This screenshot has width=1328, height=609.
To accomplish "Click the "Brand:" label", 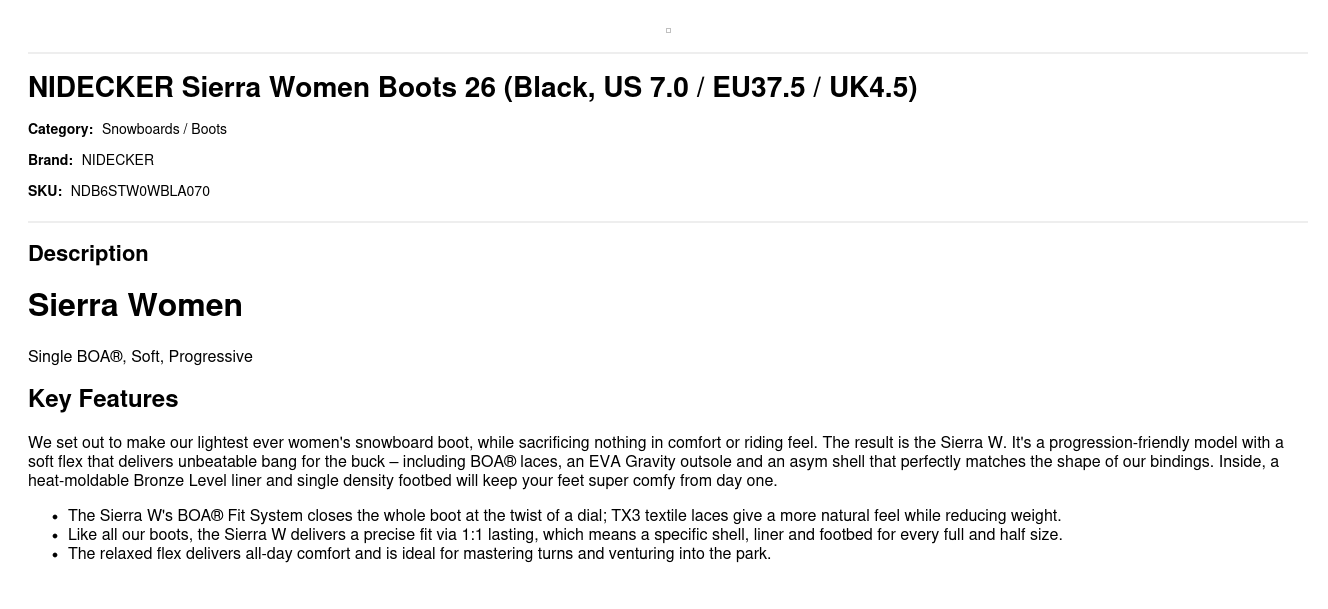I will pyautogui.click(x=50, y=160).
